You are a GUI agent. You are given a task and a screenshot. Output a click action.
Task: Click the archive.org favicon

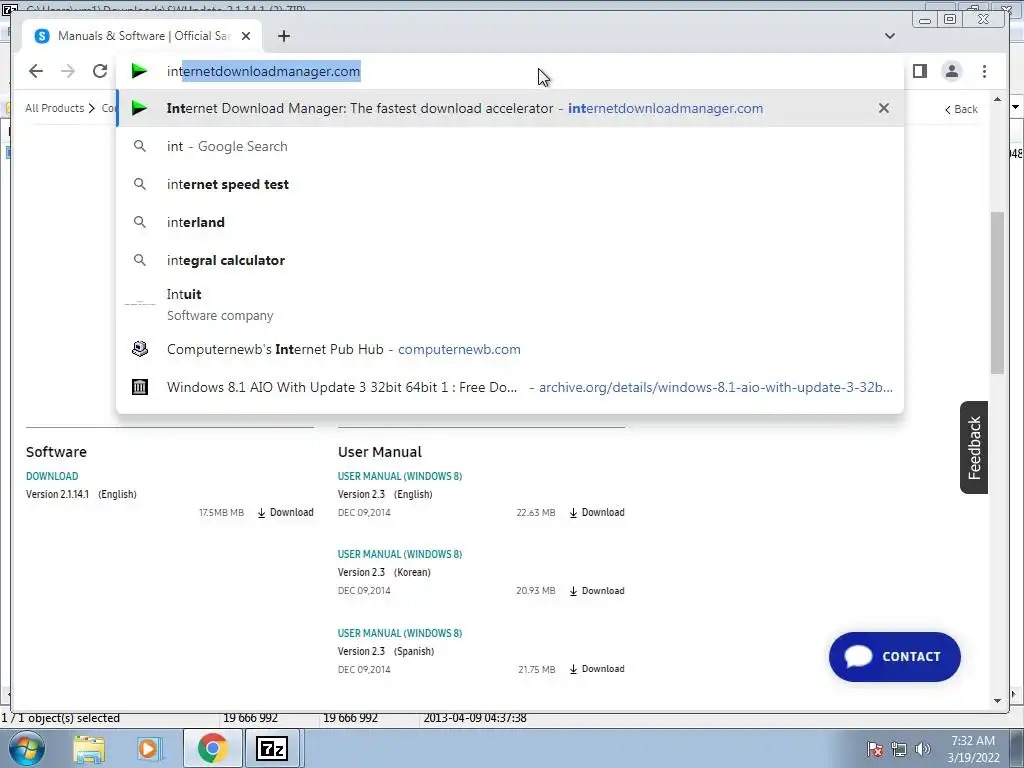(x=140, y=387)
